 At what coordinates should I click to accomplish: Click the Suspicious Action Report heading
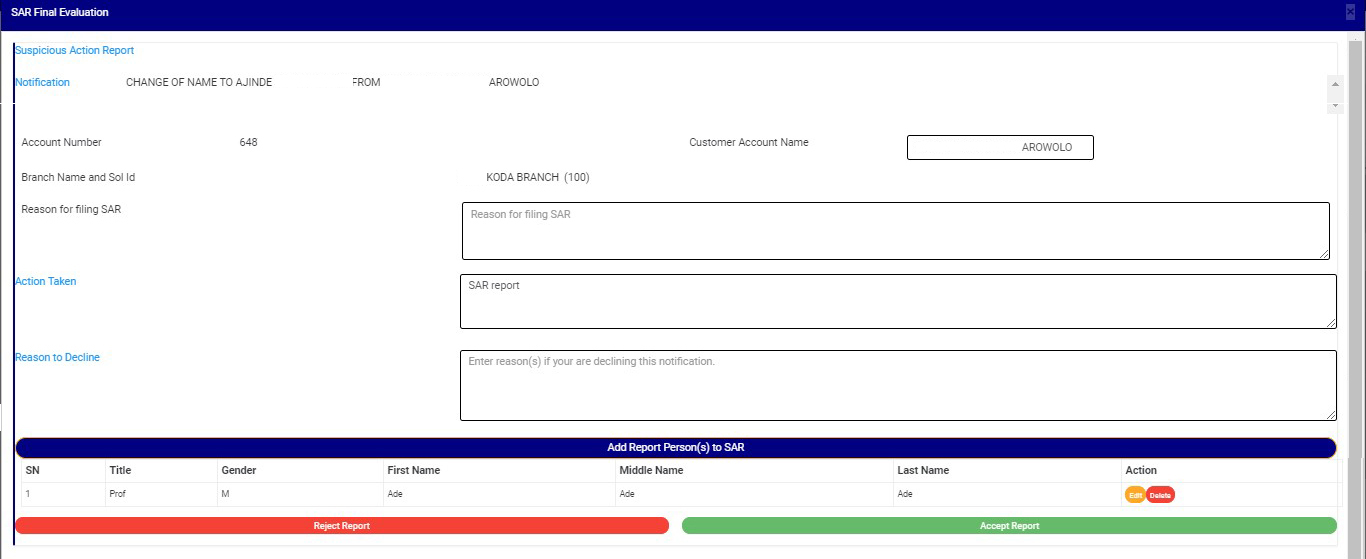pyautogui.click(x=74, y=50)
